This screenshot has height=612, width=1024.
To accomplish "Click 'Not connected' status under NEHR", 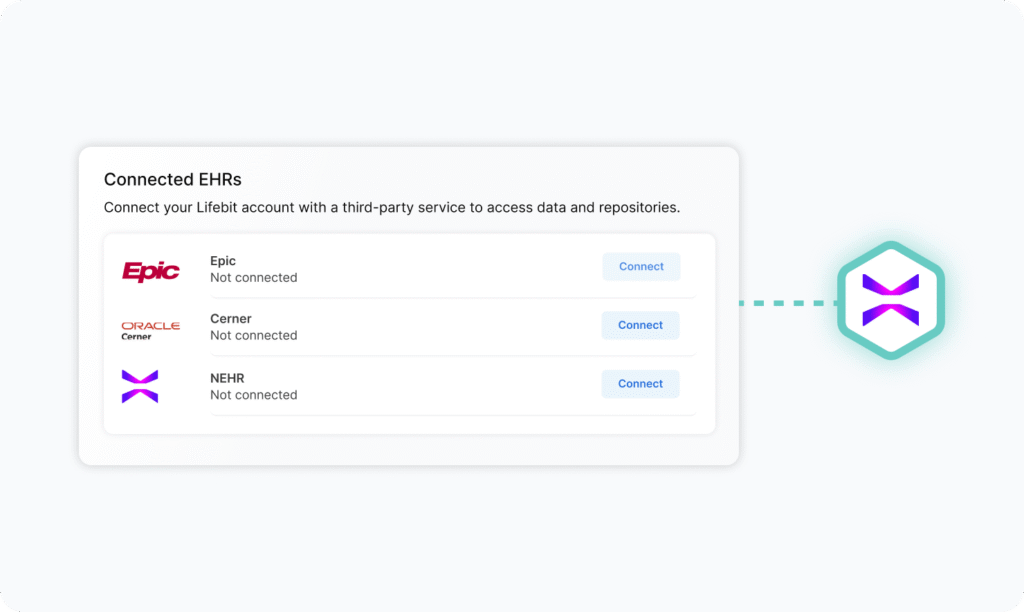I will point(253,395).
